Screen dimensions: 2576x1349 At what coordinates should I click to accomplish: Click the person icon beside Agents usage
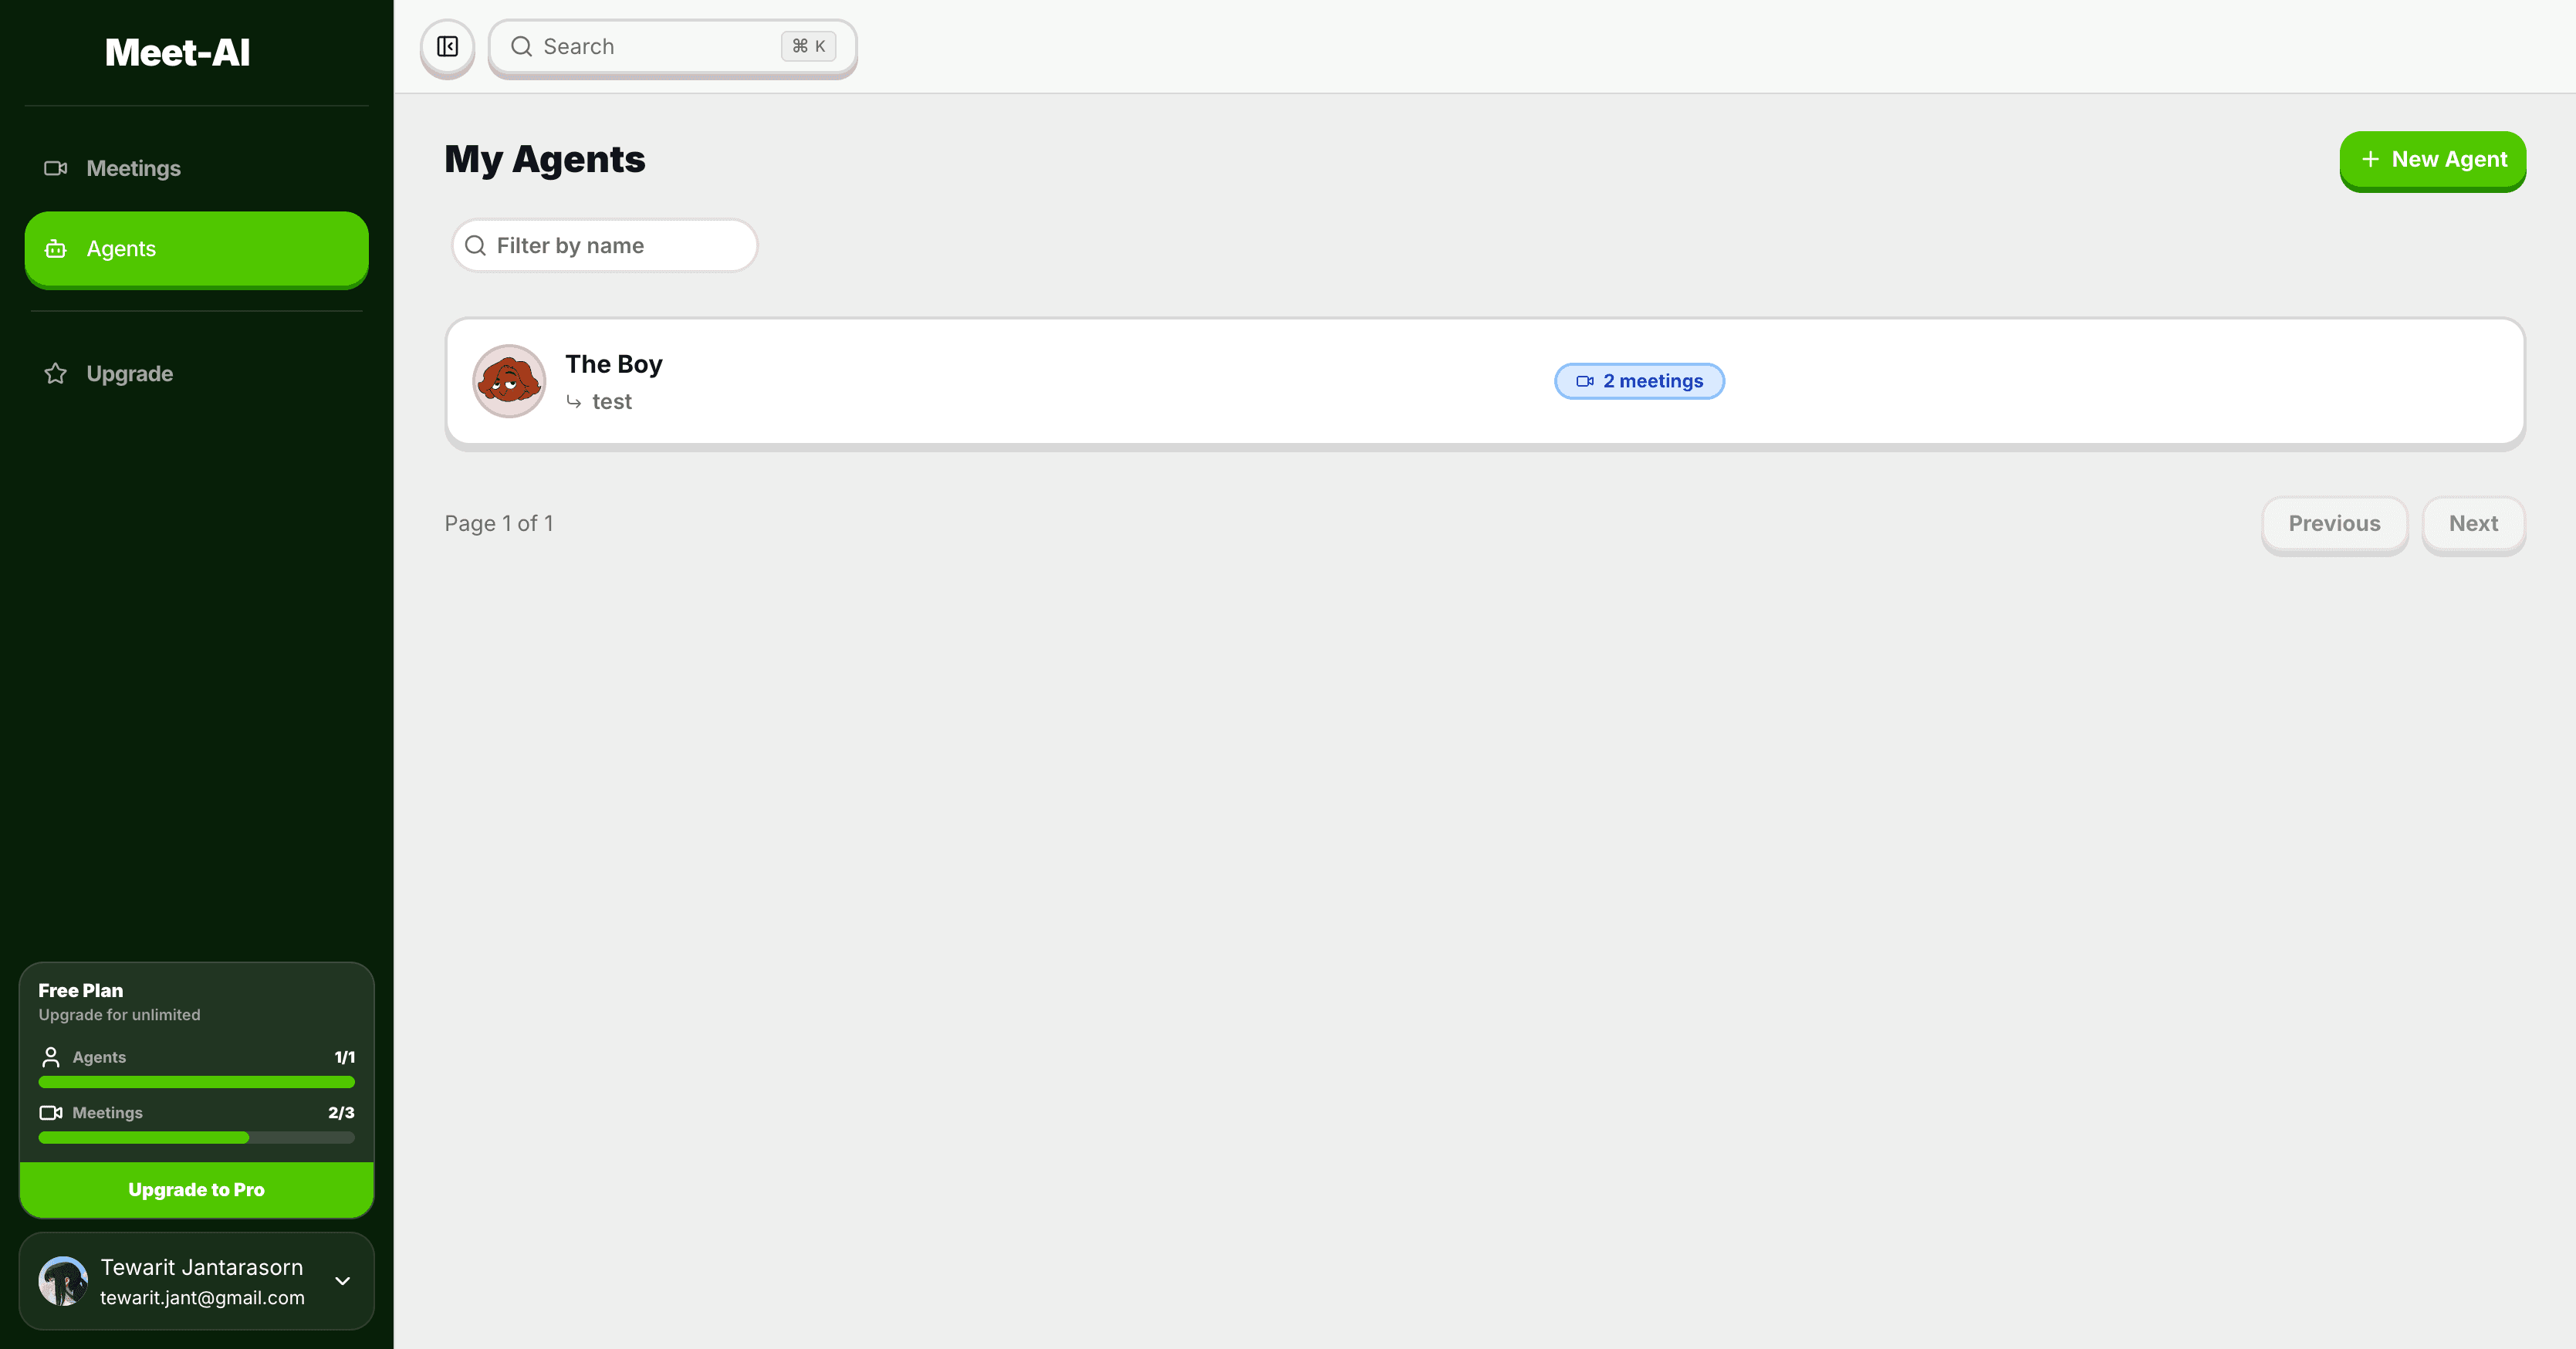[51, 1057]
